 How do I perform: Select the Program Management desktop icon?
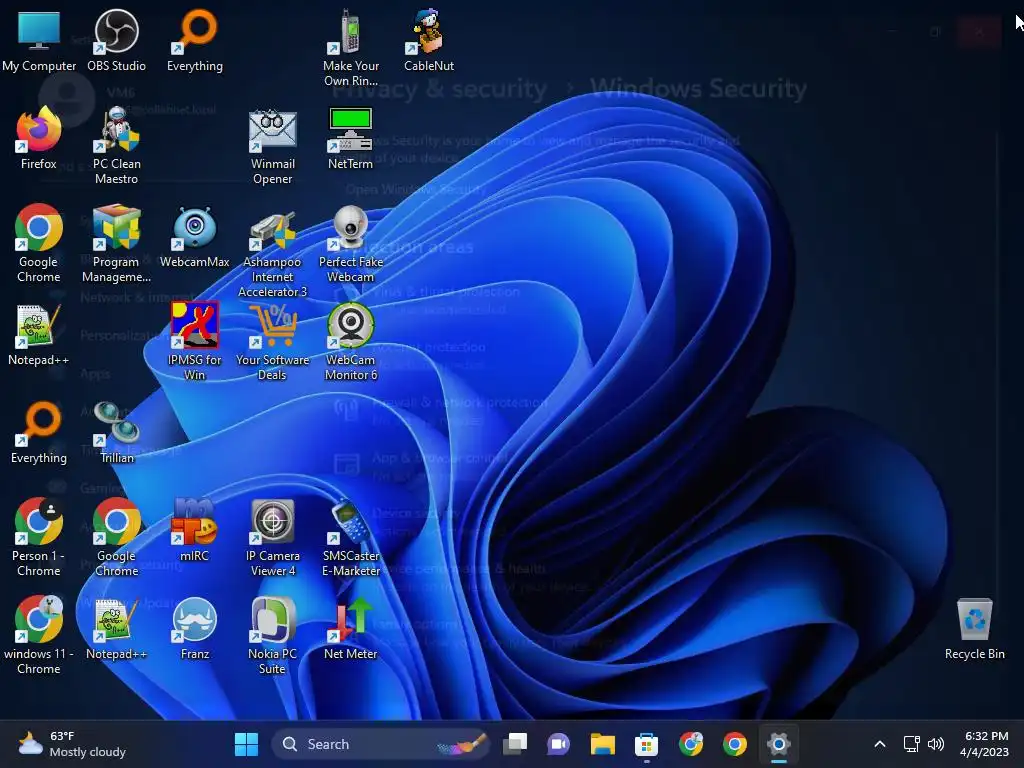point(116,244)
